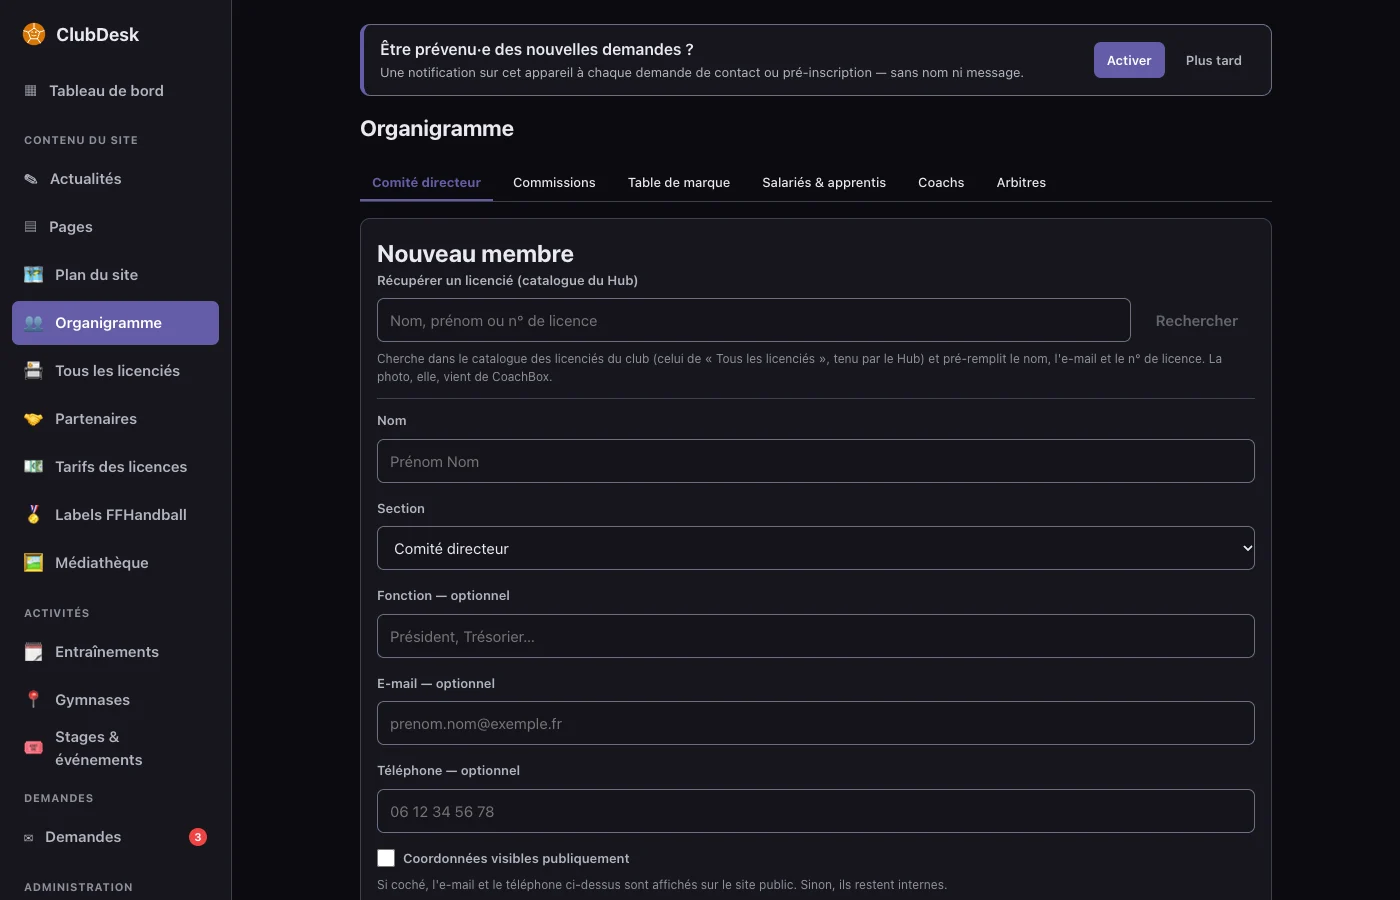Show the Arbitres tab
Viewport: 1400px width, 900px height.
click(x=1021, y=182)
